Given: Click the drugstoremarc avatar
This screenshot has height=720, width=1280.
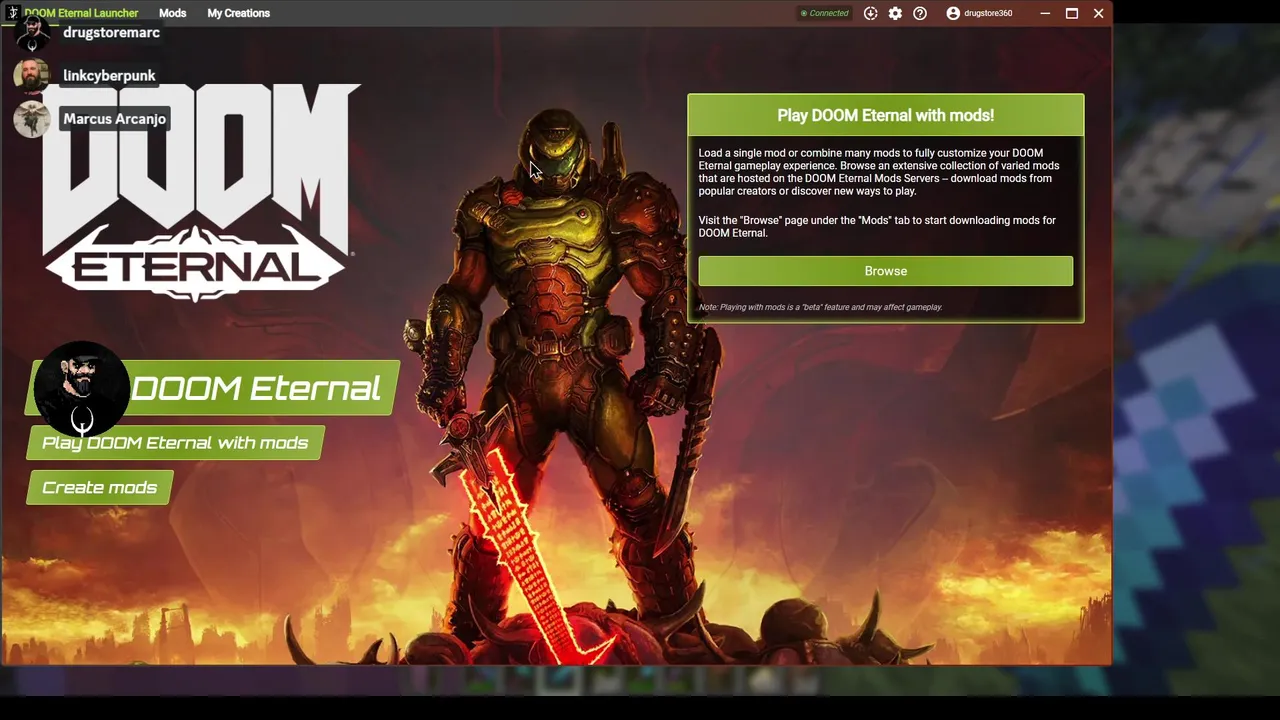Looking at the screenshot, I should [x=32, y=33].
